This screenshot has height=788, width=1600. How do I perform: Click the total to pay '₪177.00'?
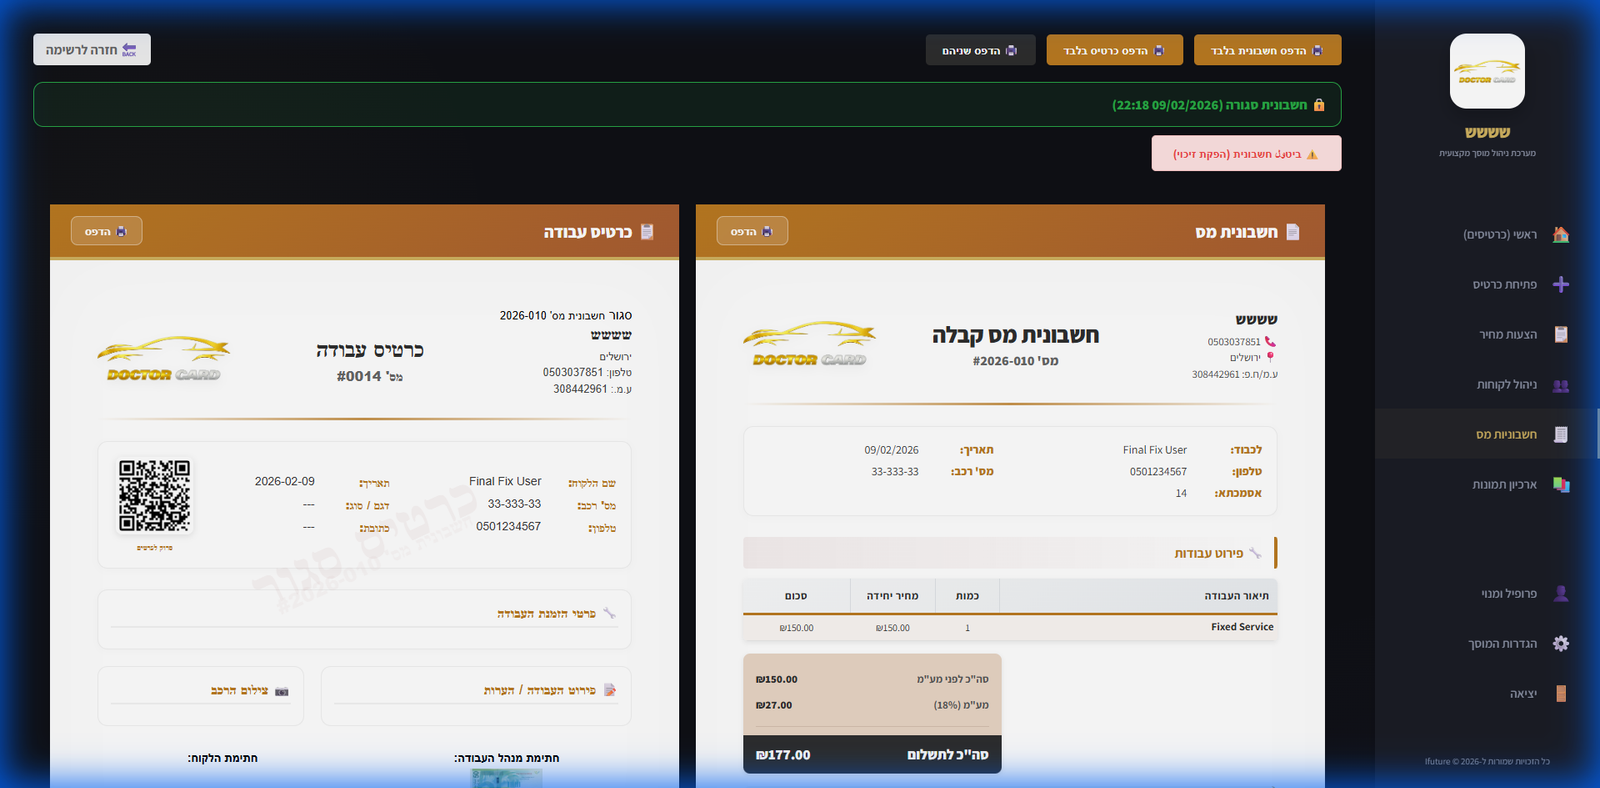pyautogui.click(x=783, y=755)
